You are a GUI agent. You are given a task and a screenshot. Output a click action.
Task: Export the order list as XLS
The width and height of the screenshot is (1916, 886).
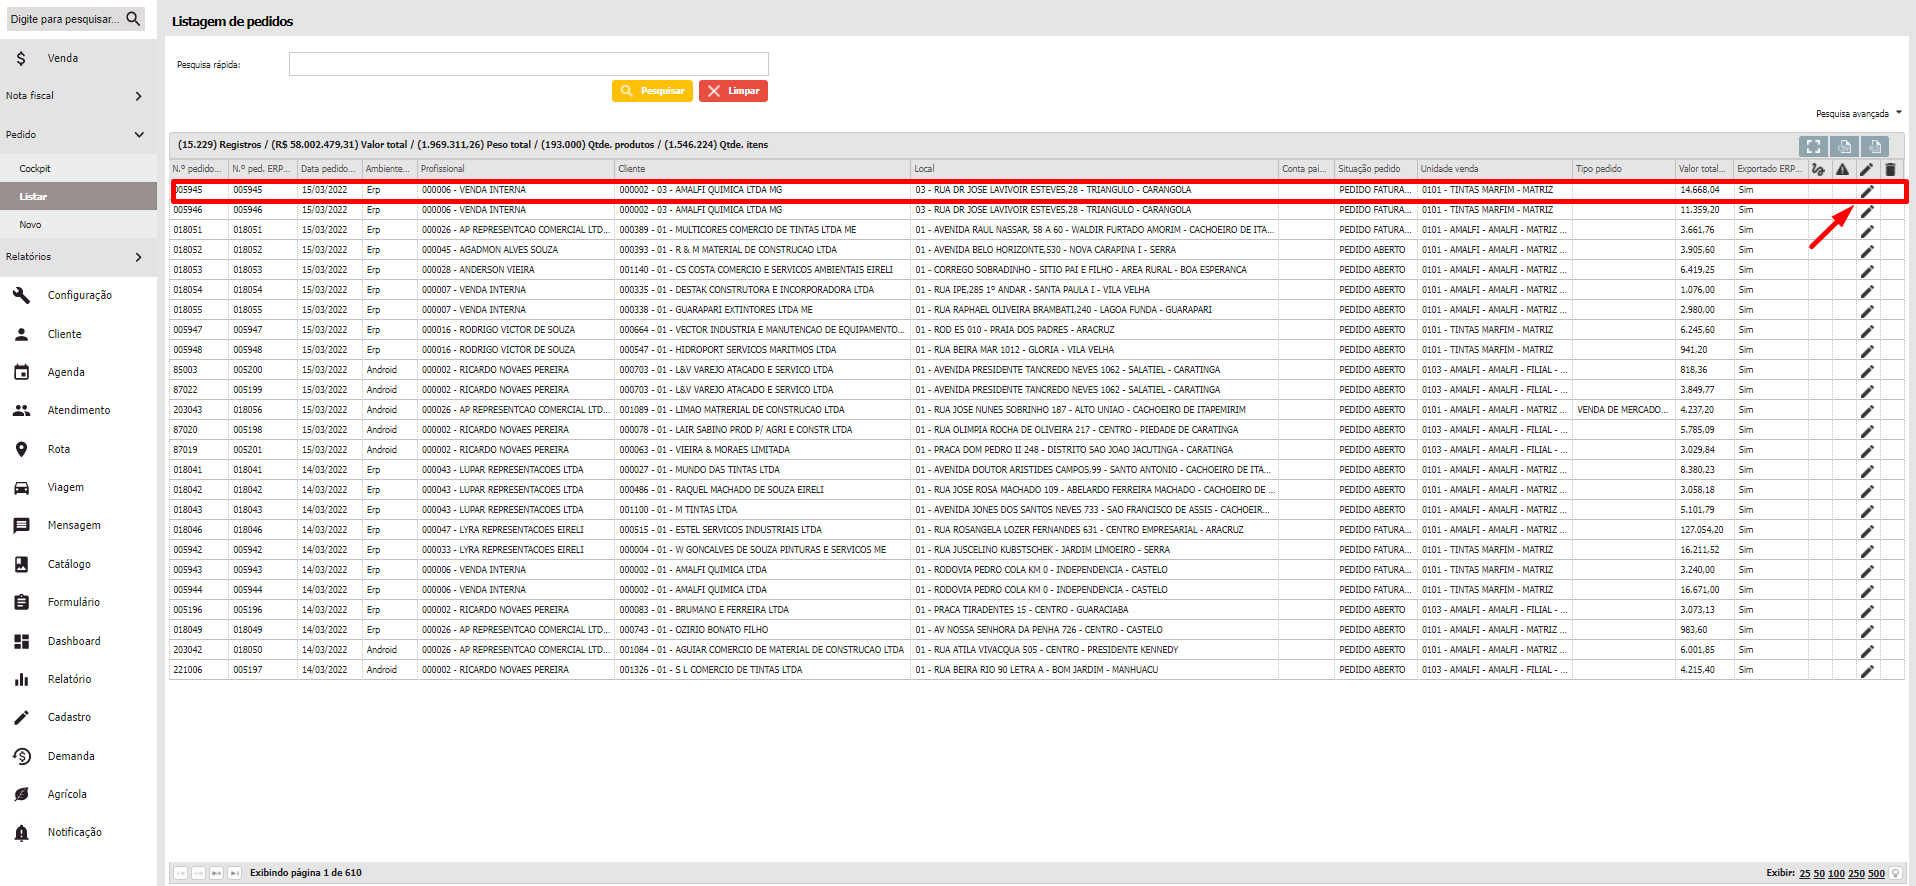coord(1875,146)
